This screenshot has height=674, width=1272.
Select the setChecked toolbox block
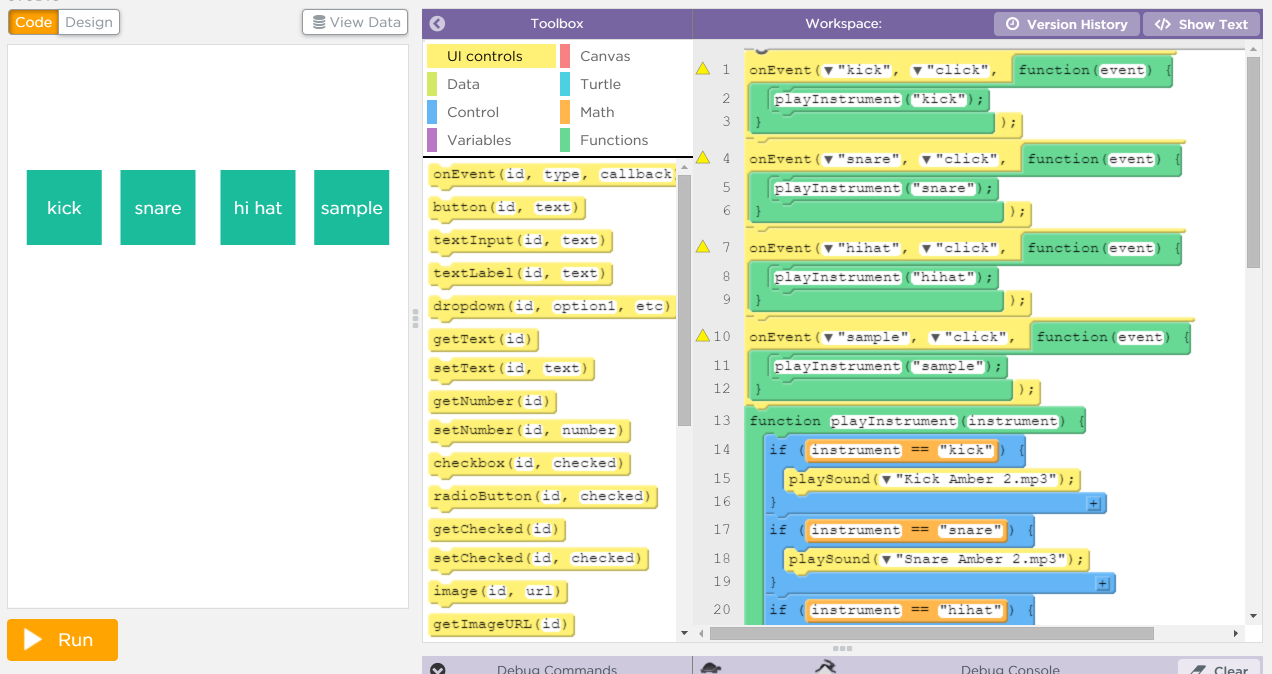539,559
